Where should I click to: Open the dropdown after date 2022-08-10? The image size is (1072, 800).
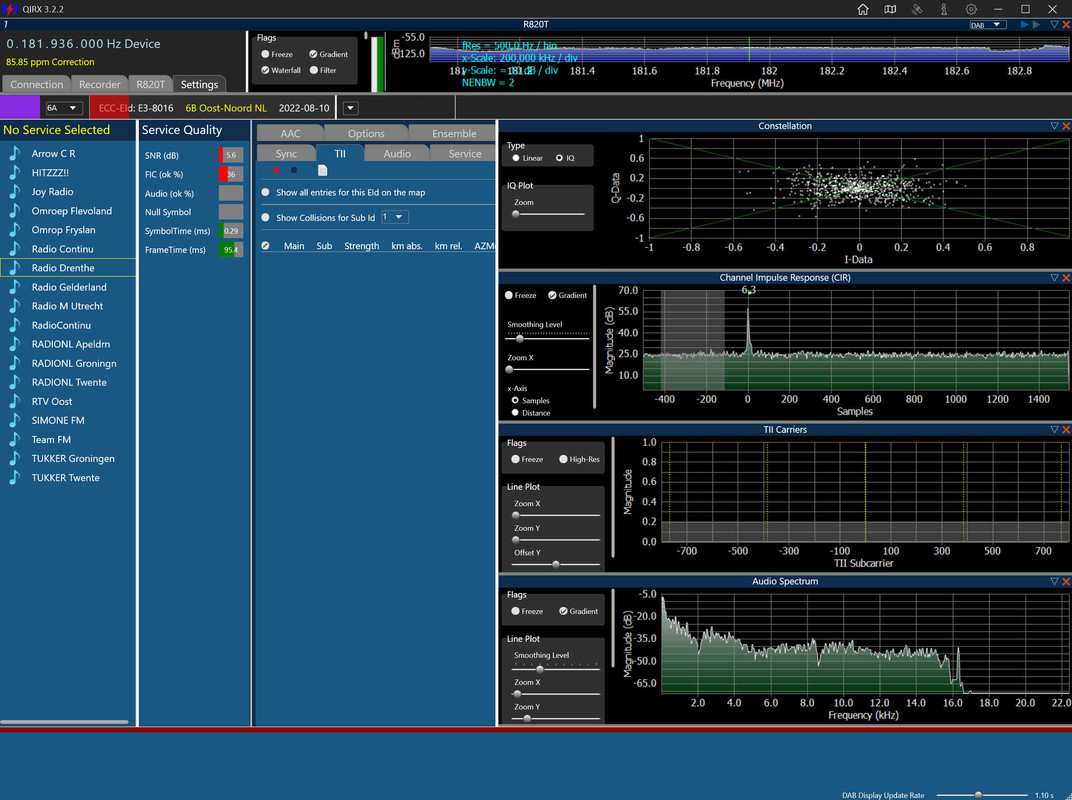pyautogui.click(x=350, y=108)
